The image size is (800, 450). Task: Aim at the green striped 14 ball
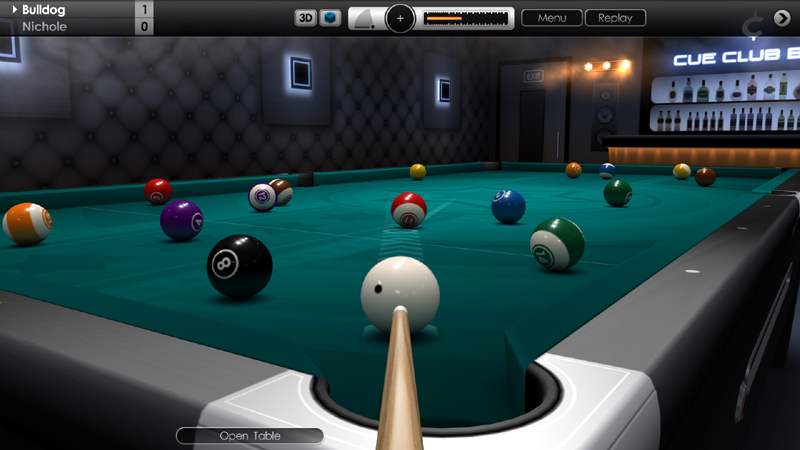tap(557, 244)
